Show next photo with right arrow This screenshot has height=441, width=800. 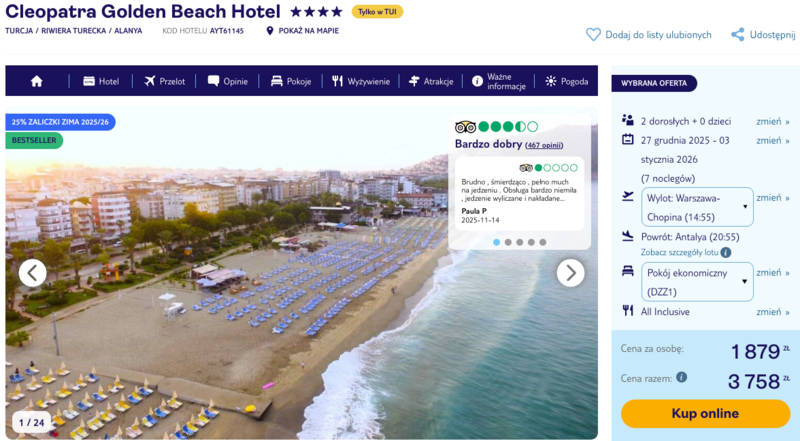point(570,272)
